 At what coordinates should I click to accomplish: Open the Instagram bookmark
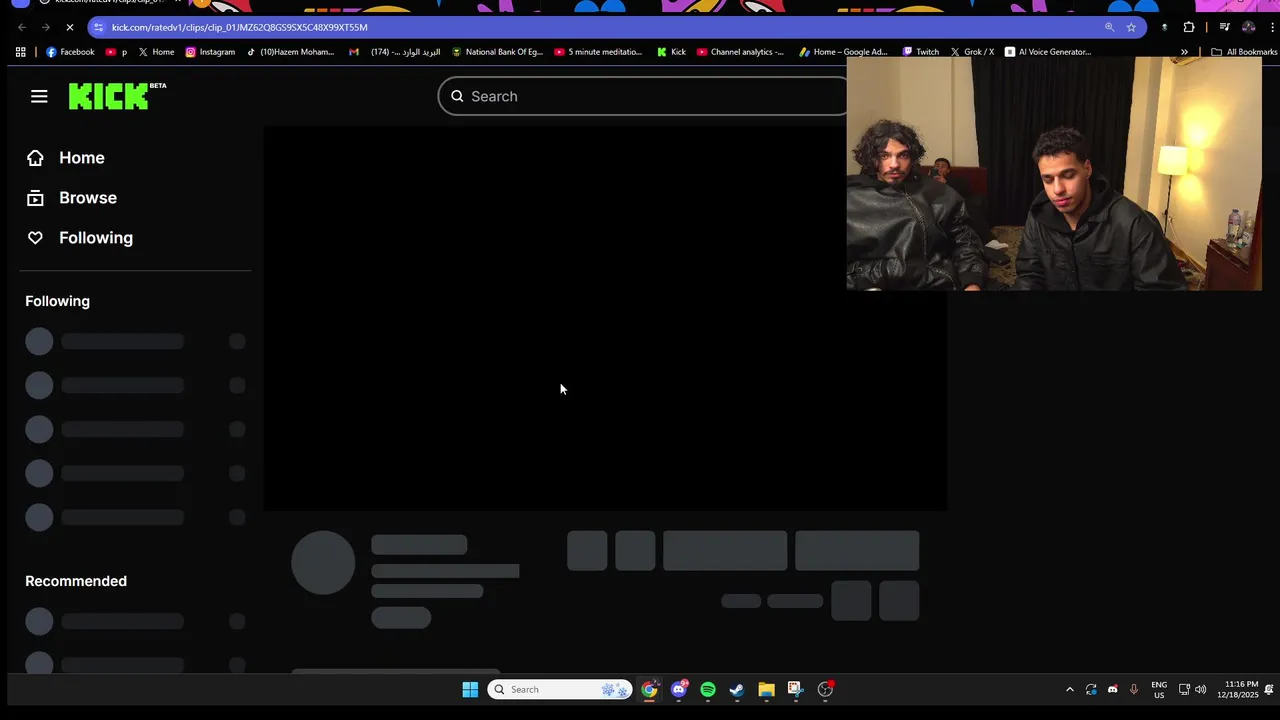[x=210, y=52]
